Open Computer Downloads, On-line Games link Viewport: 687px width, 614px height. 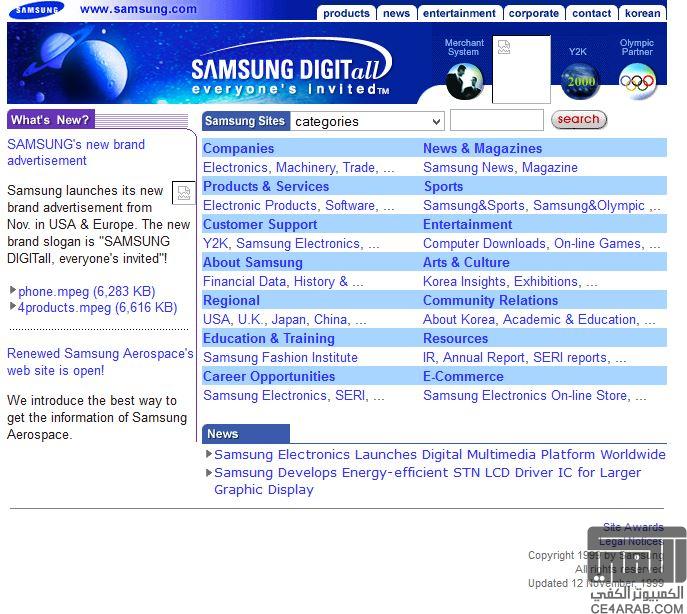click(542, 243)
